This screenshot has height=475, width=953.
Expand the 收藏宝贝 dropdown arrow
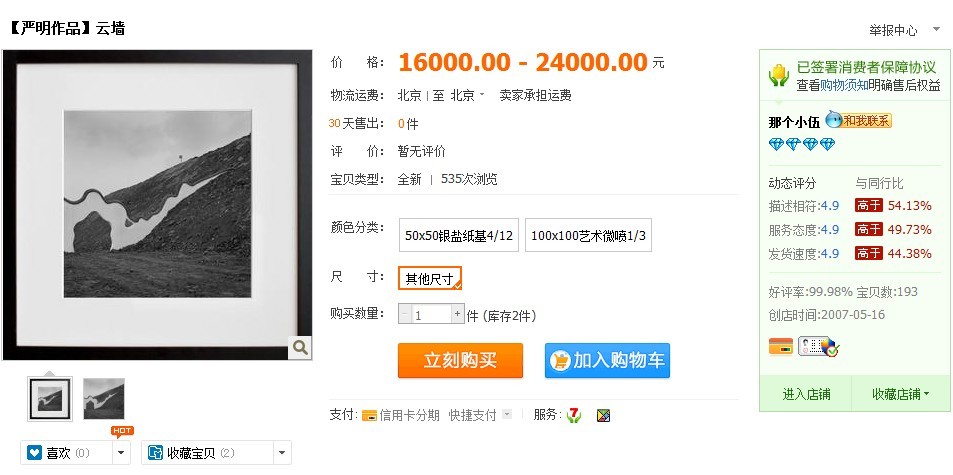click(281, 453)
